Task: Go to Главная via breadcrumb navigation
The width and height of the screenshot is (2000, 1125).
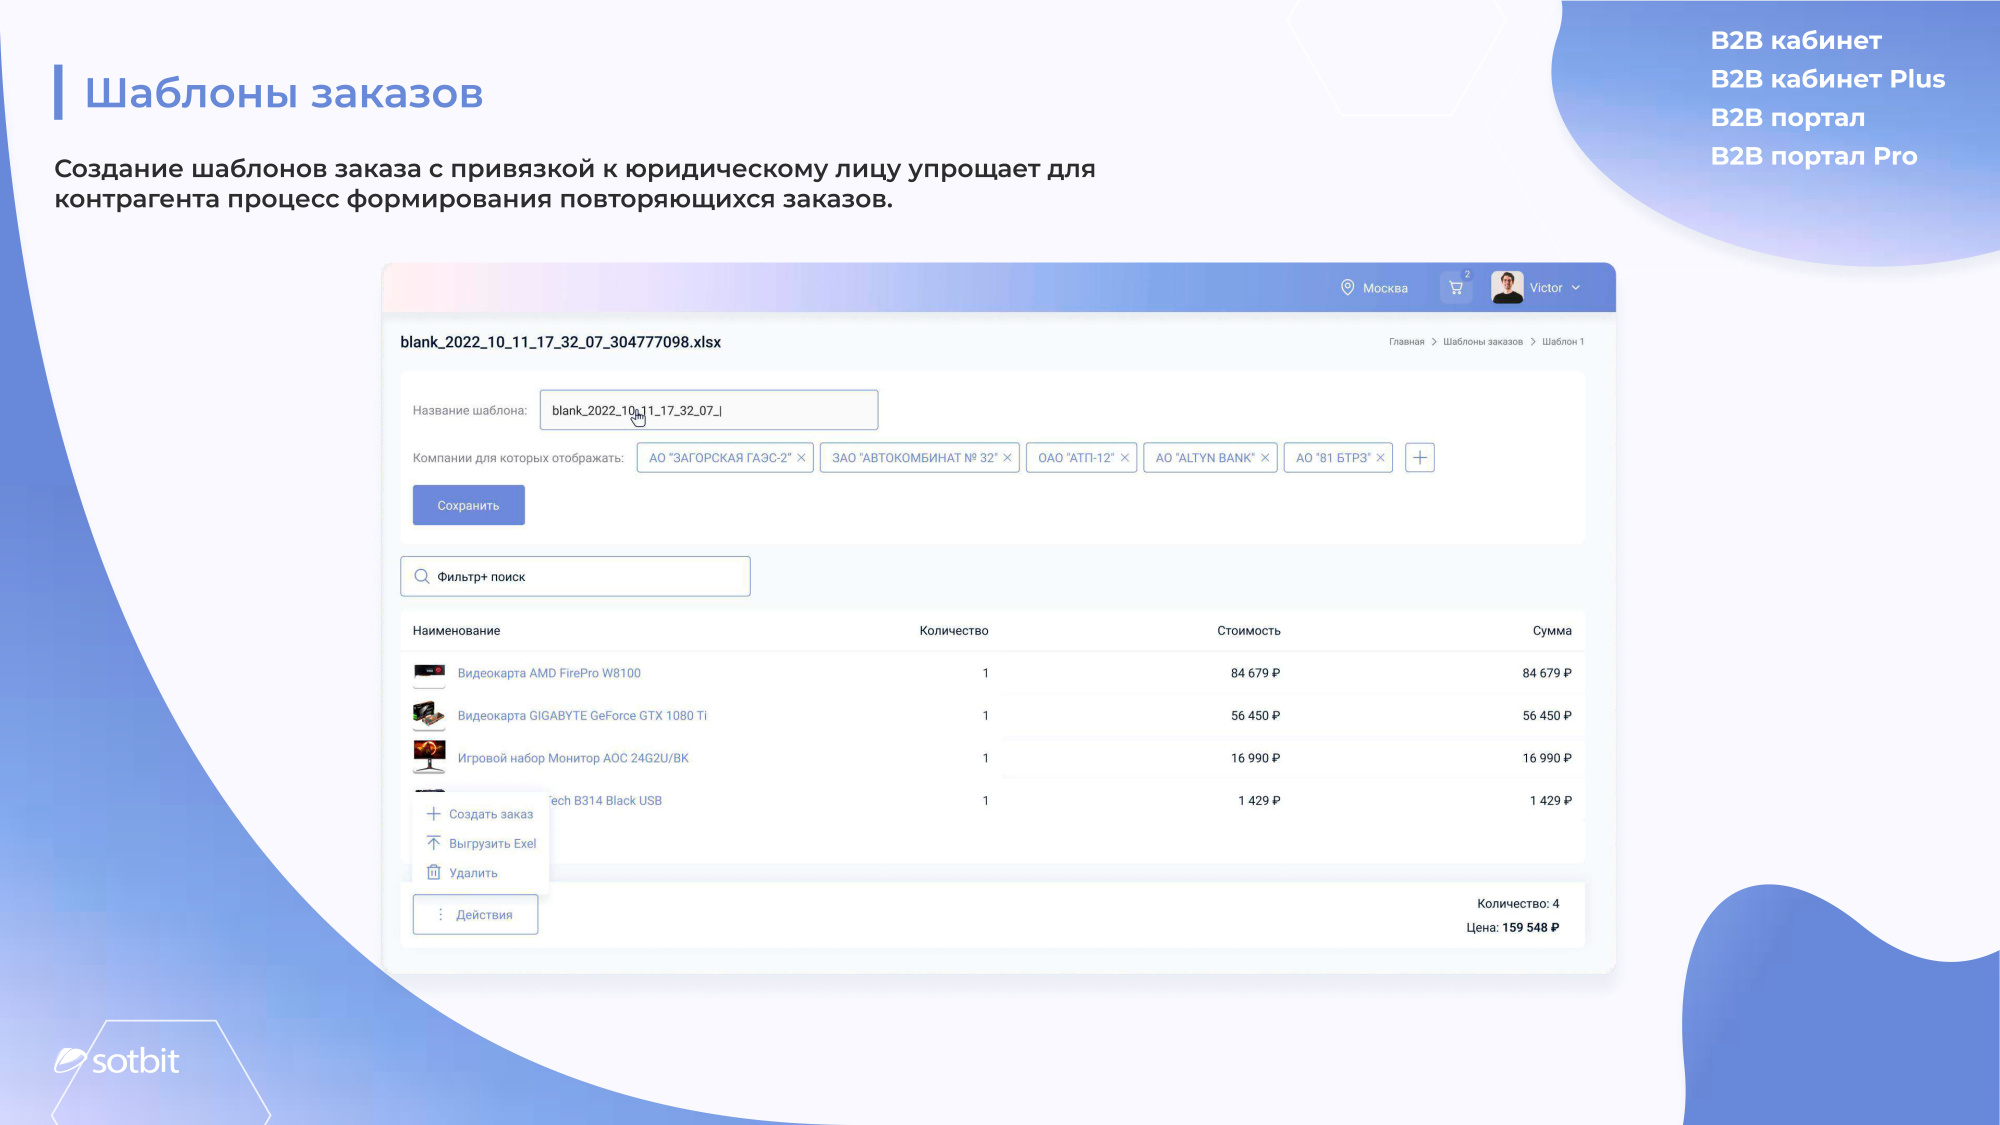Action: point(1405,341)
